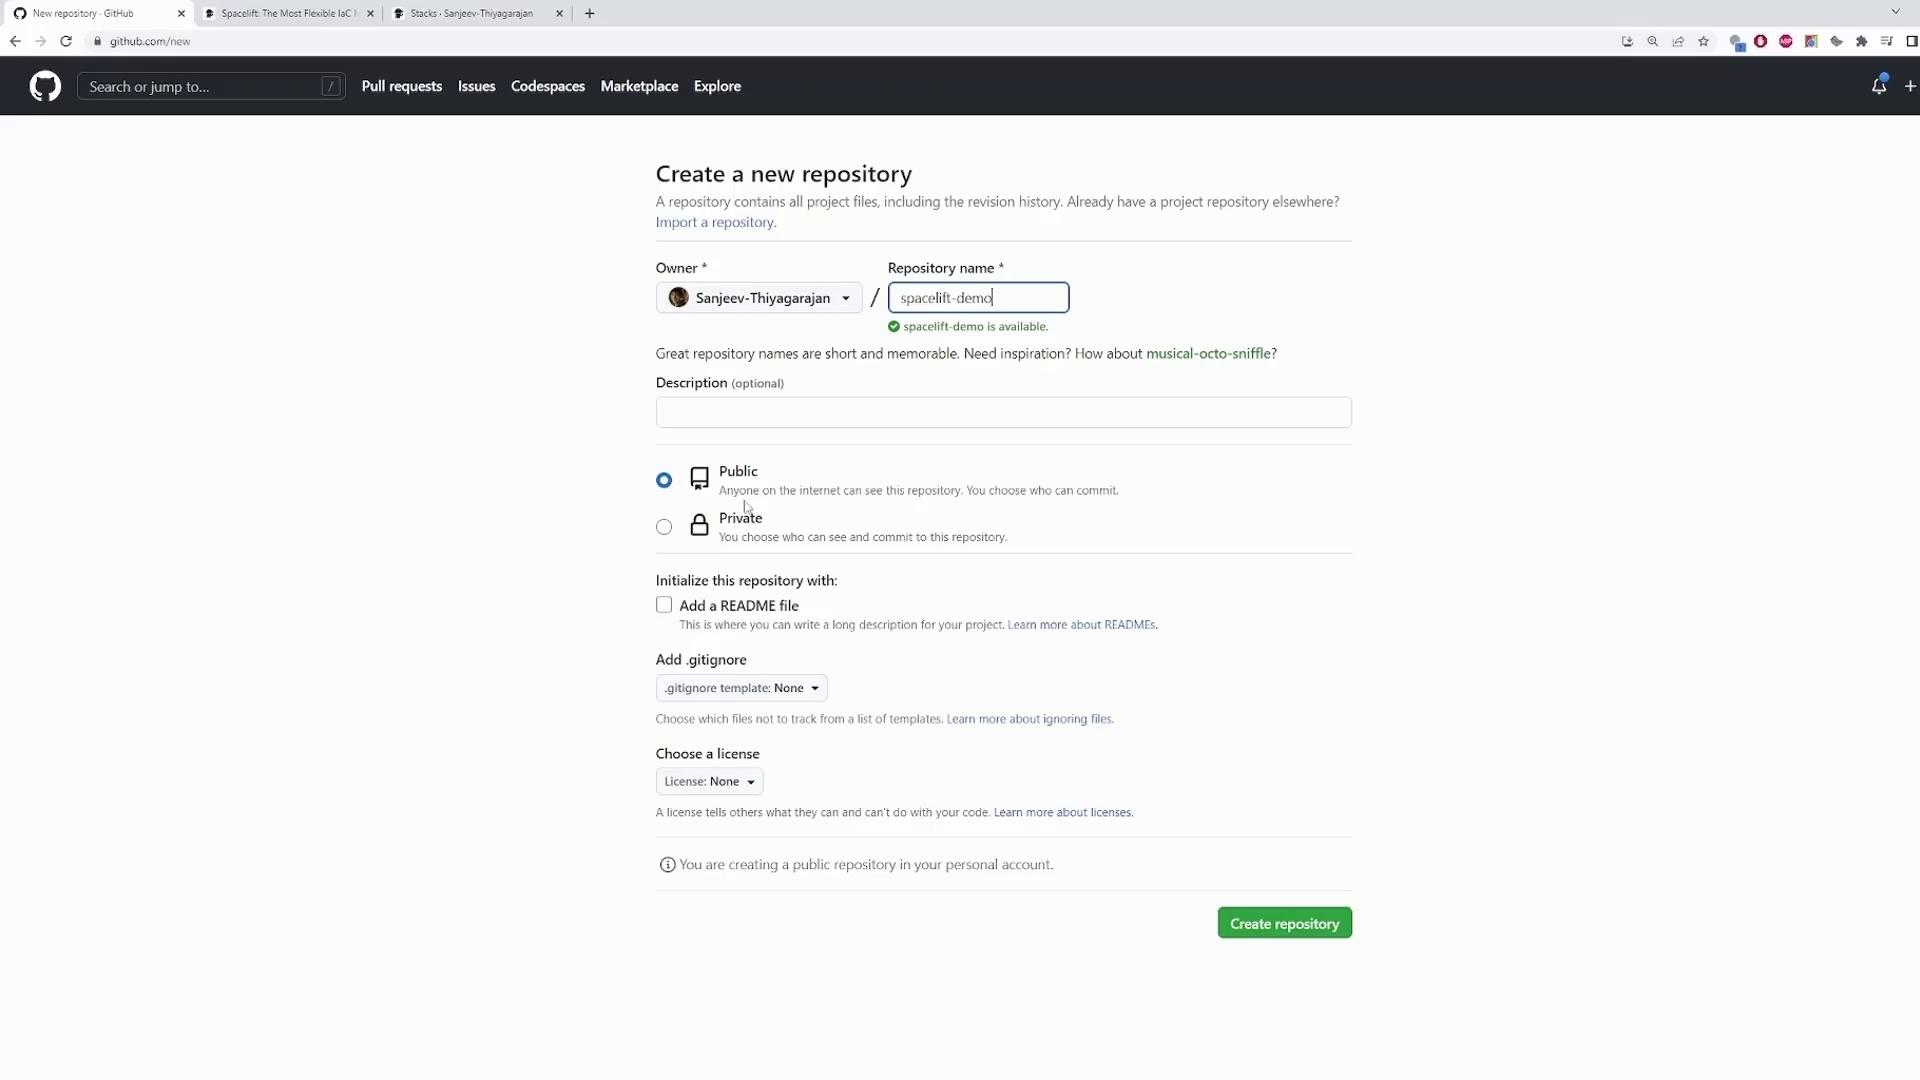This screenshot has height=1080, width=1920.
Task: Click the share page icon
Action: click(x=1678, y=41)
